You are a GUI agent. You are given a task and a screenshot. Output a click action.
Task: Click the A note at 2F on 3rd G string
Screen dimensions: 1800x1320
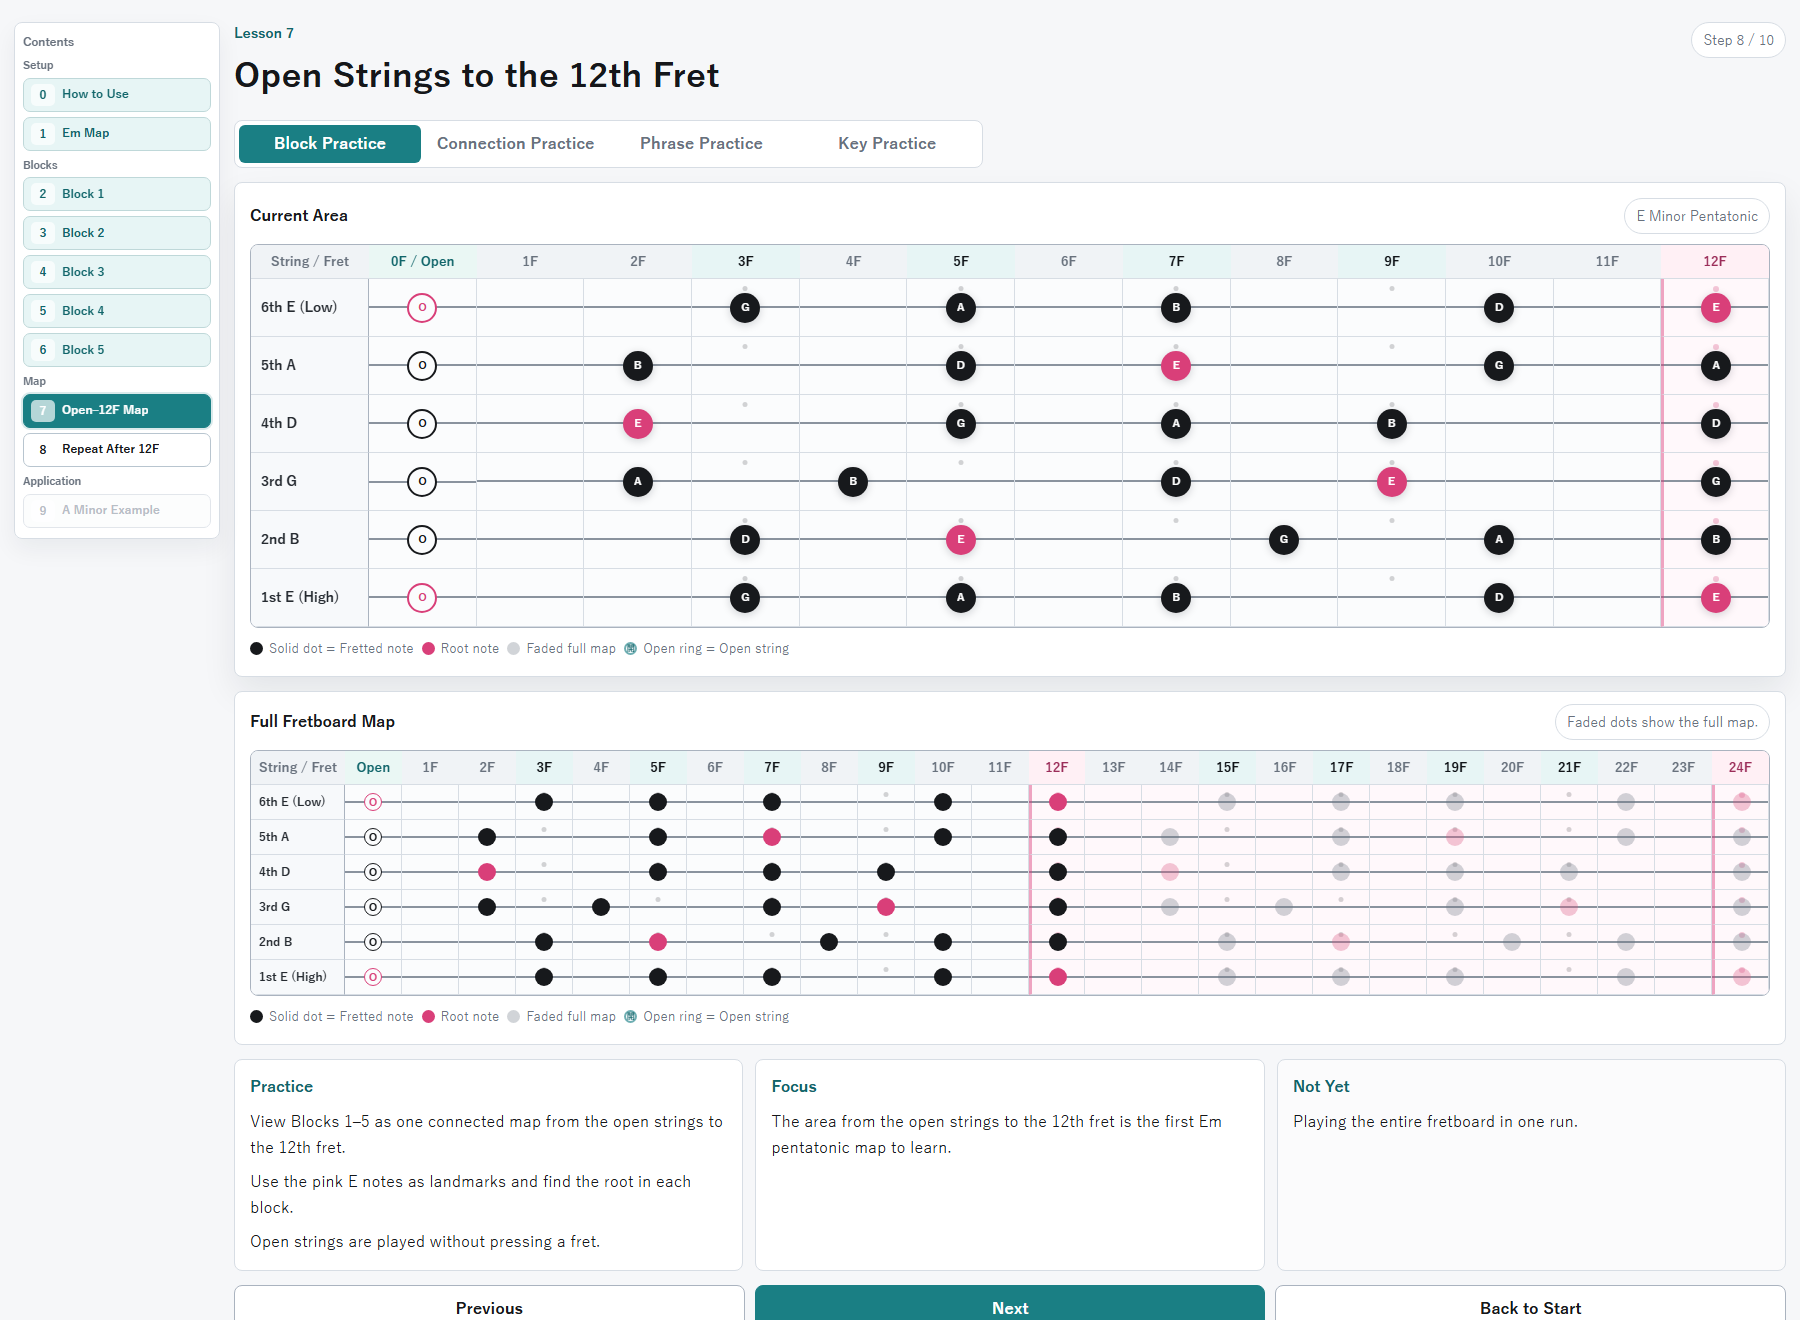click(638, 481)
